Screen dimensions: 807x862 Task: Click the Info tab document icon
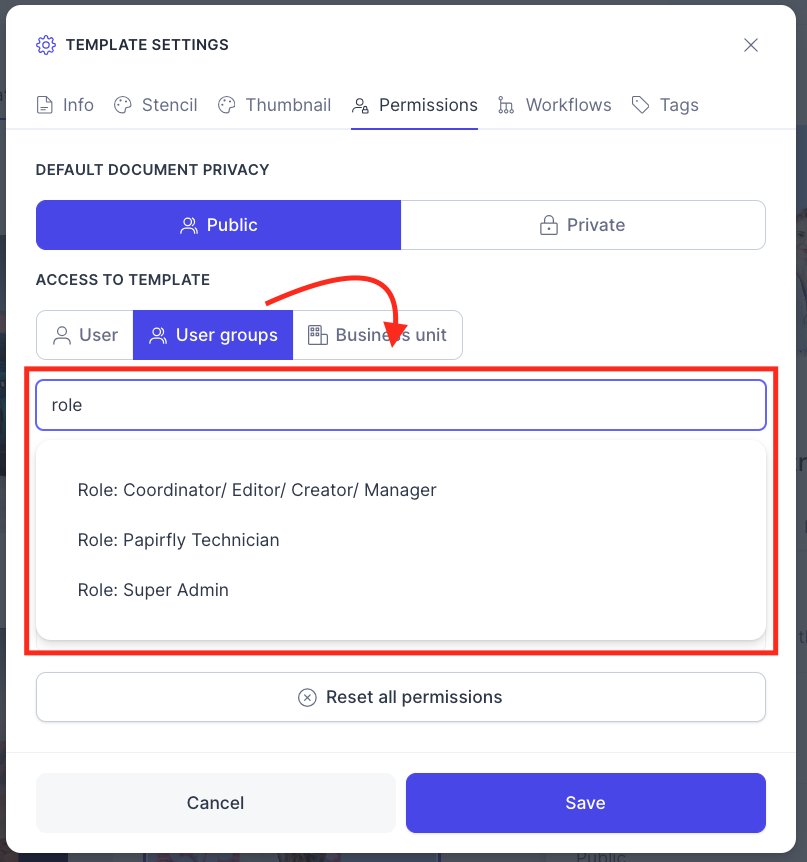click(45, 104)
